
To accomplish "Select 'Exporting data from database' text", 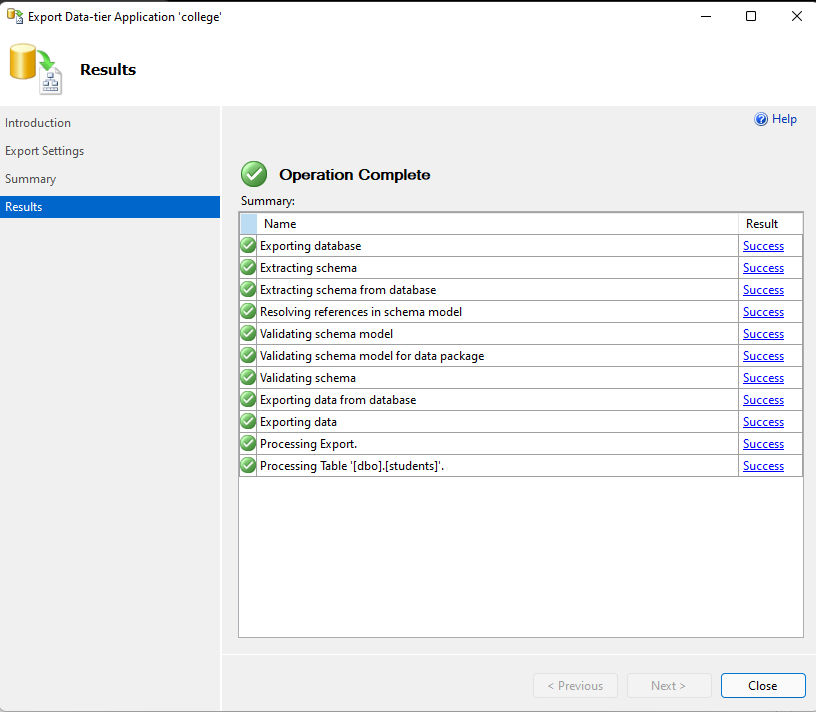I will pyautogui.click(x=338, y=400).
